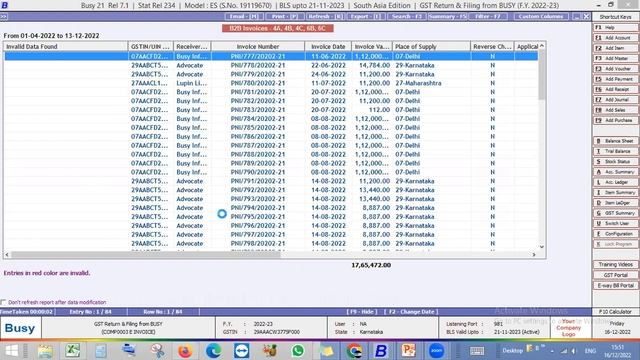Select invoice row PNI/783/20202-21

click(271, 110)
